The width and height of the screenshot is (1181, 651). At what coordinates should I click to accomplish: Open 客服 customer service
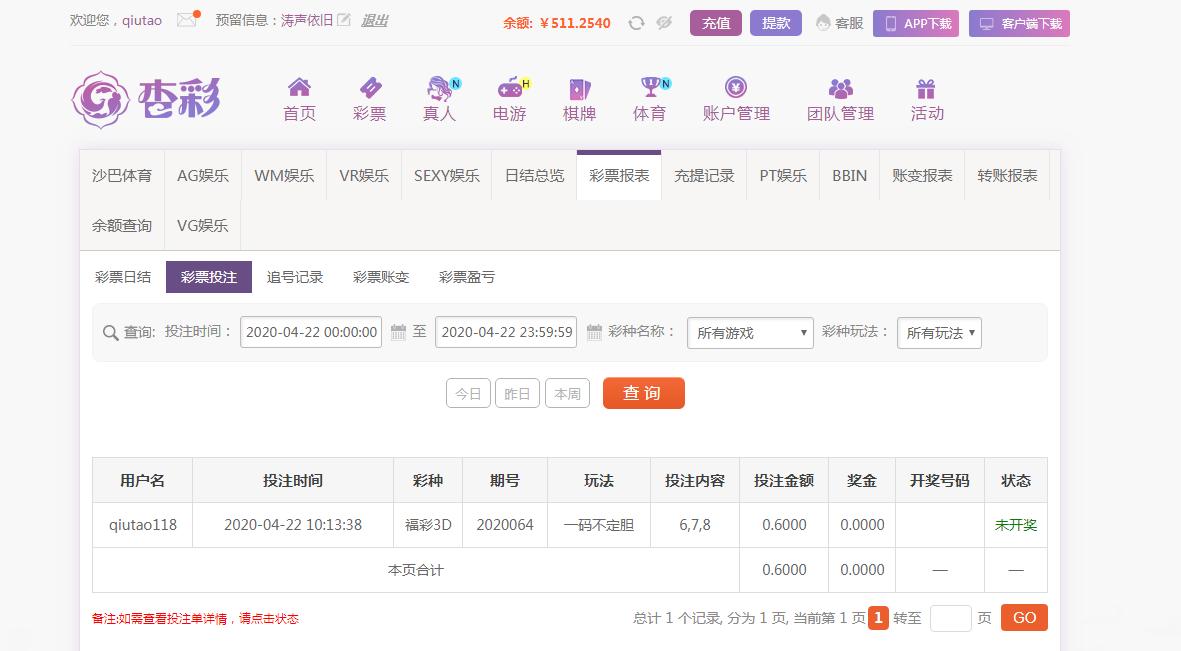click(839, 23)
